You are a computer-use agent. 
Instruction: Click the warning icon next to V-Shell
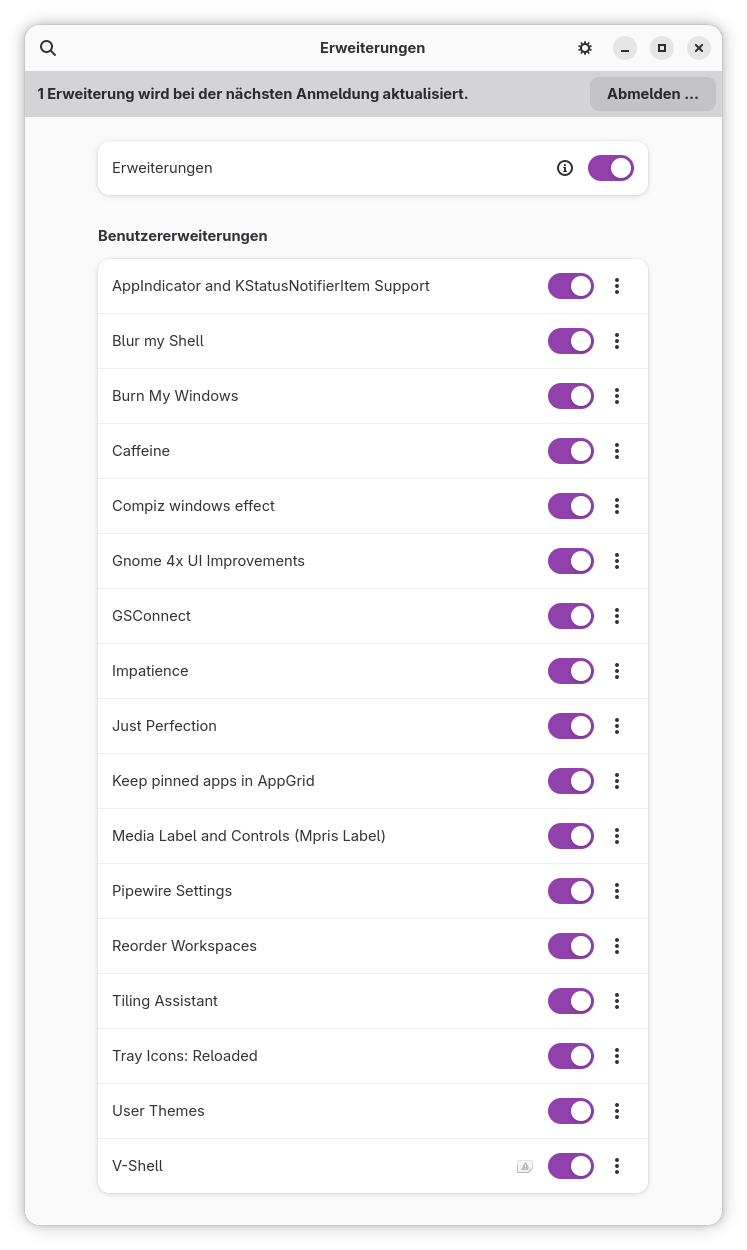coord(525,1166)
